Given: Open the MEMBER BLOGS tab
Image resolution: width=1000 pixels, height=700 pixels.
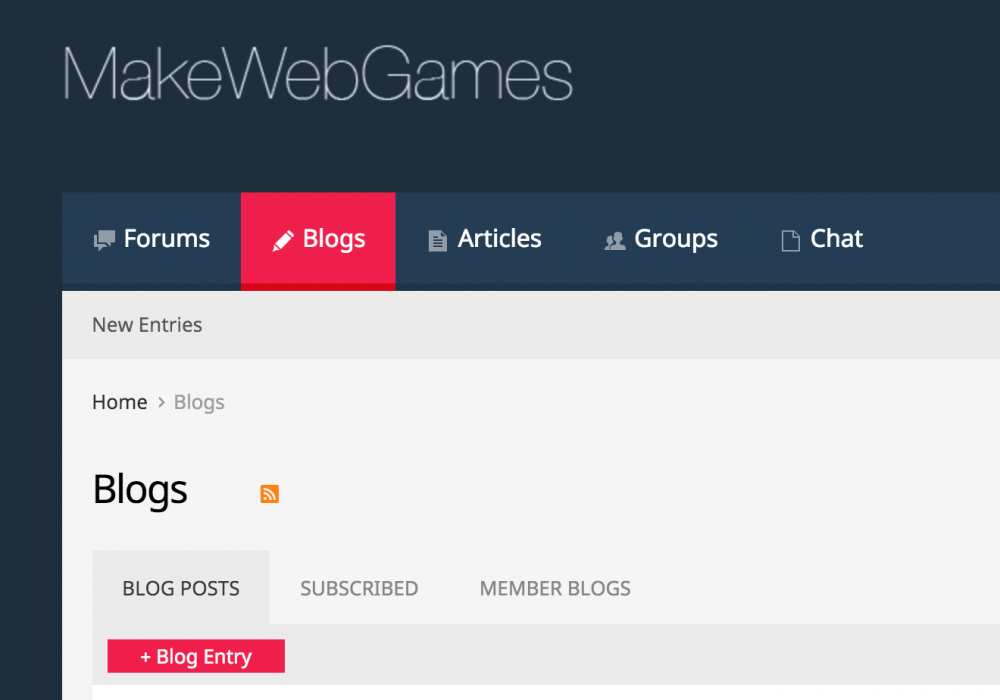Looking at the screenshot, I should point(555,588).
